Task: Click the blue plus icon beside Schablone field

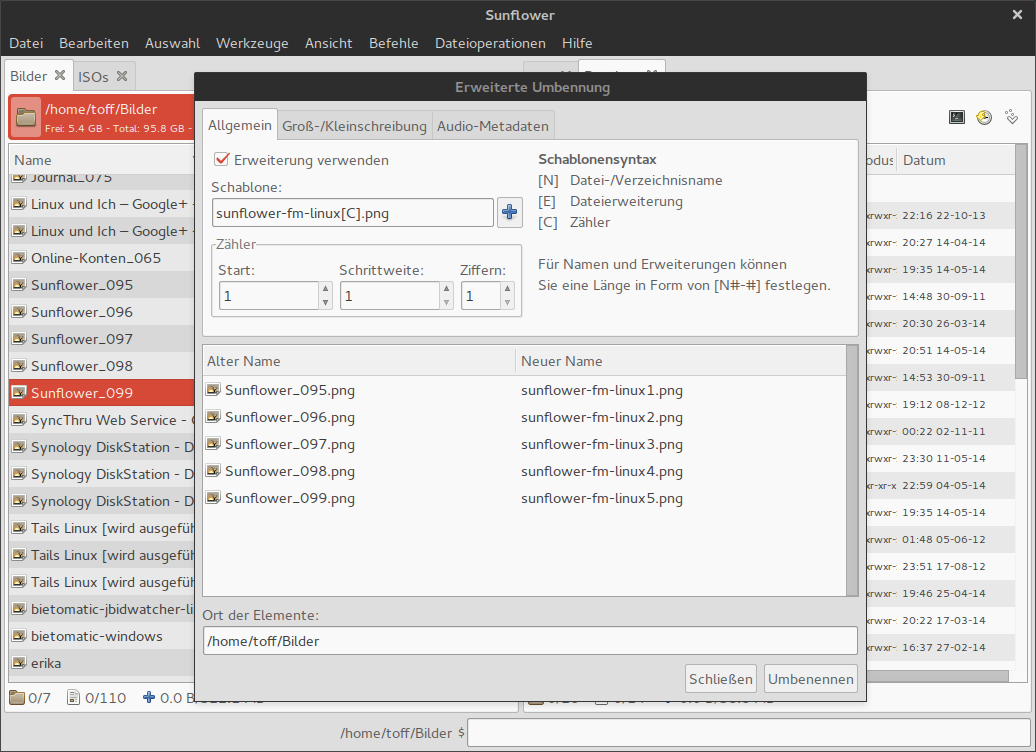Action: (x=510, y=212)
